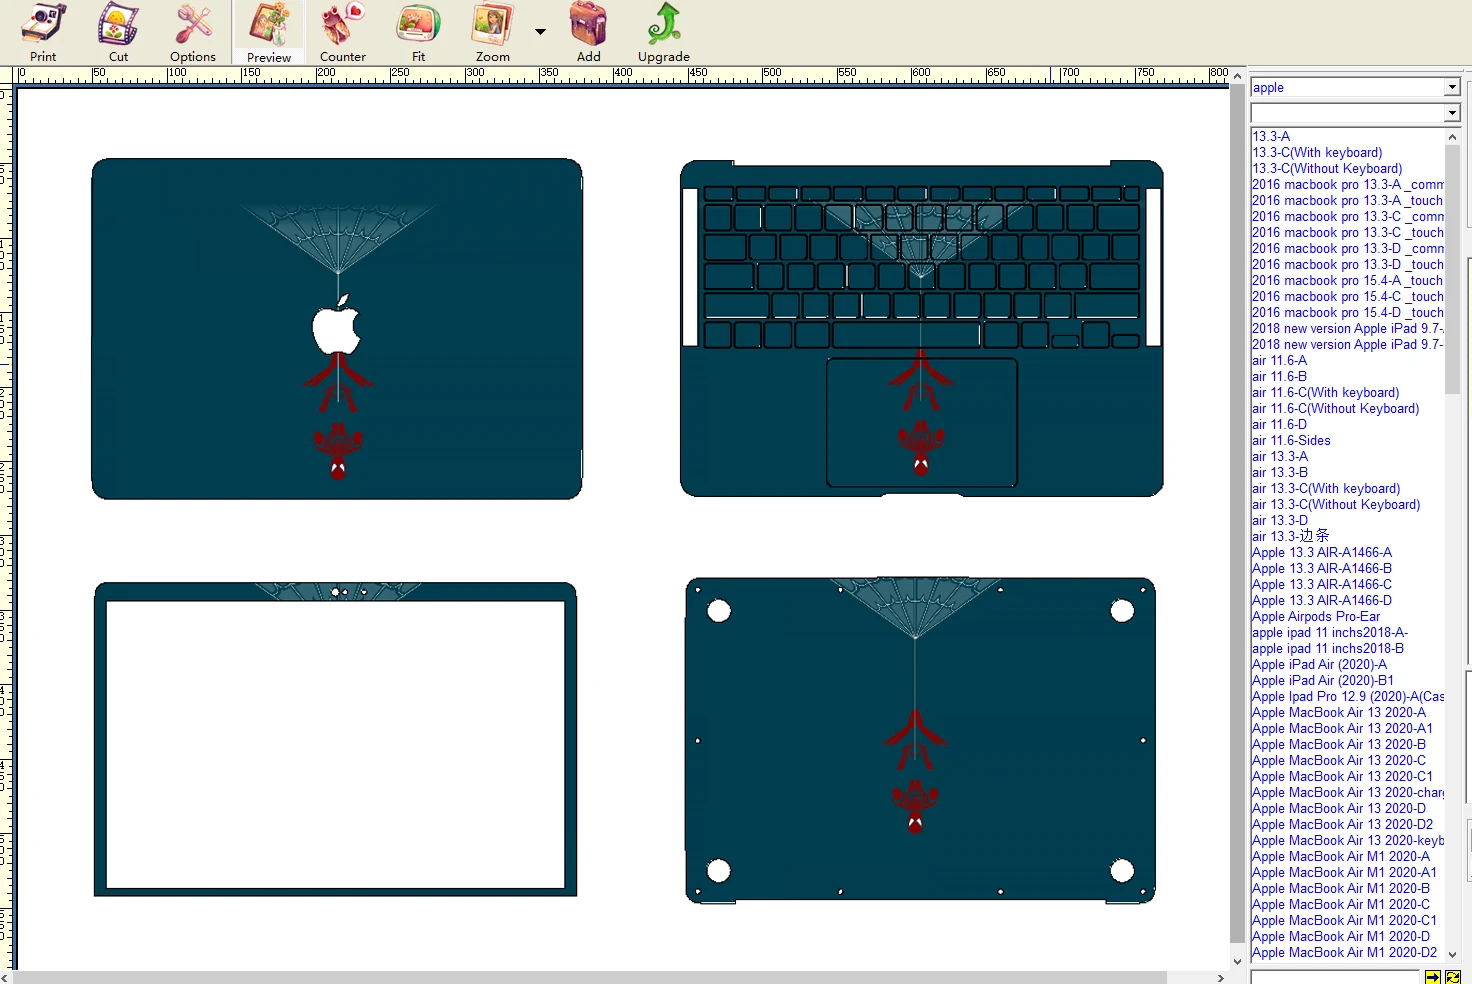1472x984 pixels.
Task: Select '2016 macbook pro 15.4-D _touch' entry
Action: [x=1348, y=312]
